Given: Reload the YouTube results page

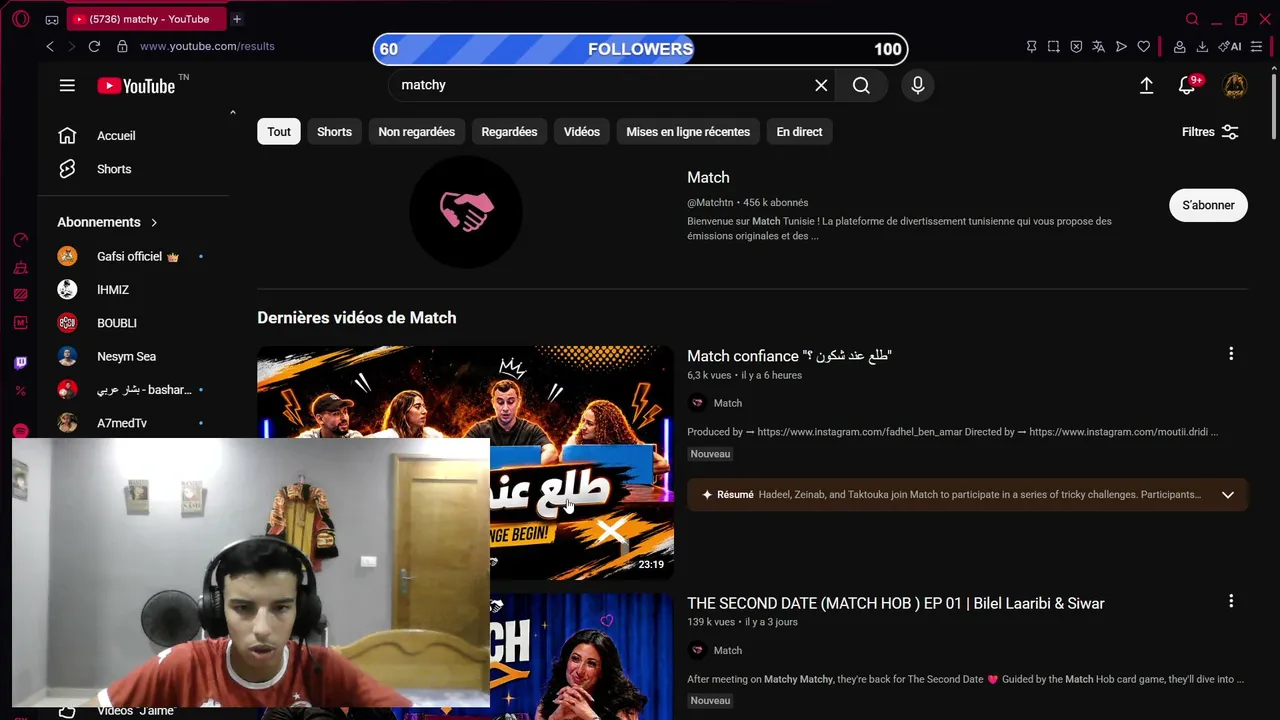Looking at the screenshot, I should [94, 46].
